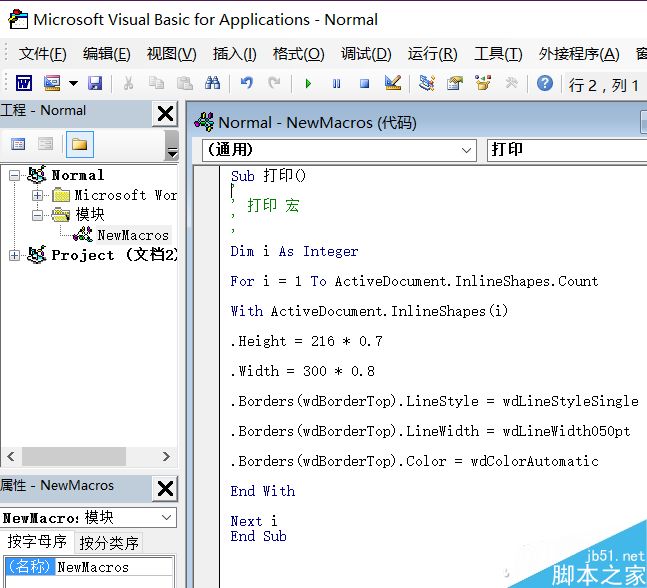Undo last action with blue arrow
647x588 pixels.
(x=247, y=83)
